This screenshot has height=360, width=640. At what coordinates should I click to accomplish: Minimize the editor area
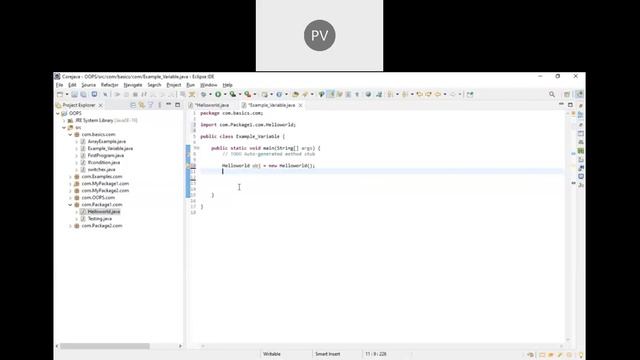561,105
